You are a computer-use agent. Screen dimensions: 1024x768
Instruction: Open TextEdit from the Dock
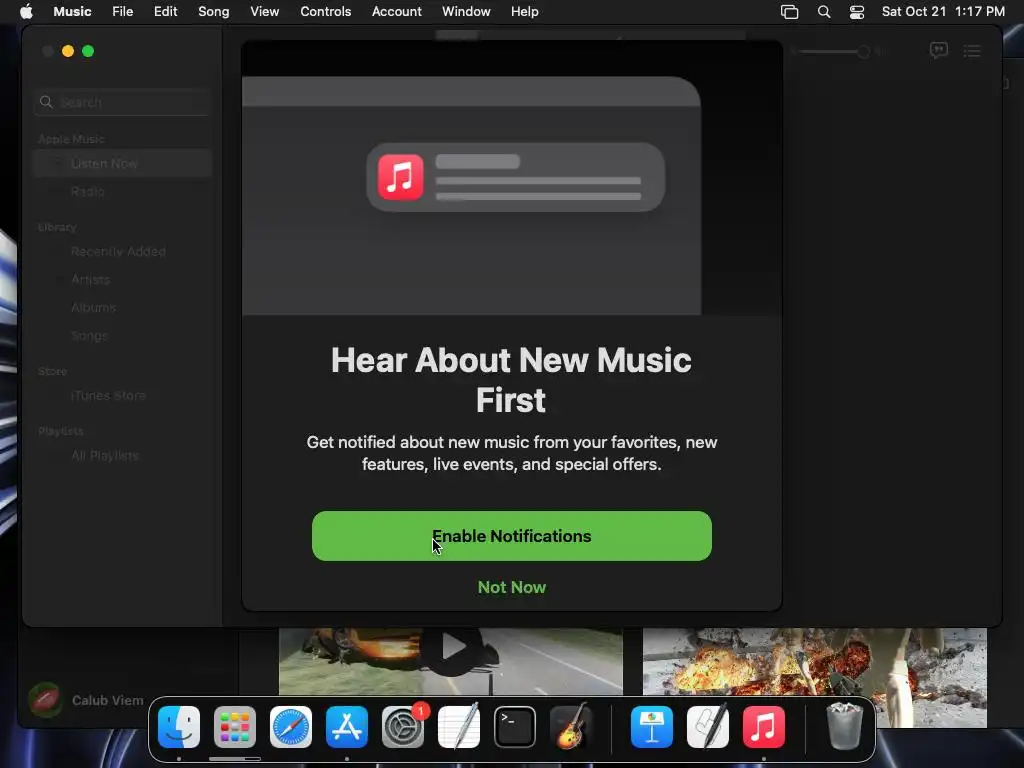[x=459, y=727]
